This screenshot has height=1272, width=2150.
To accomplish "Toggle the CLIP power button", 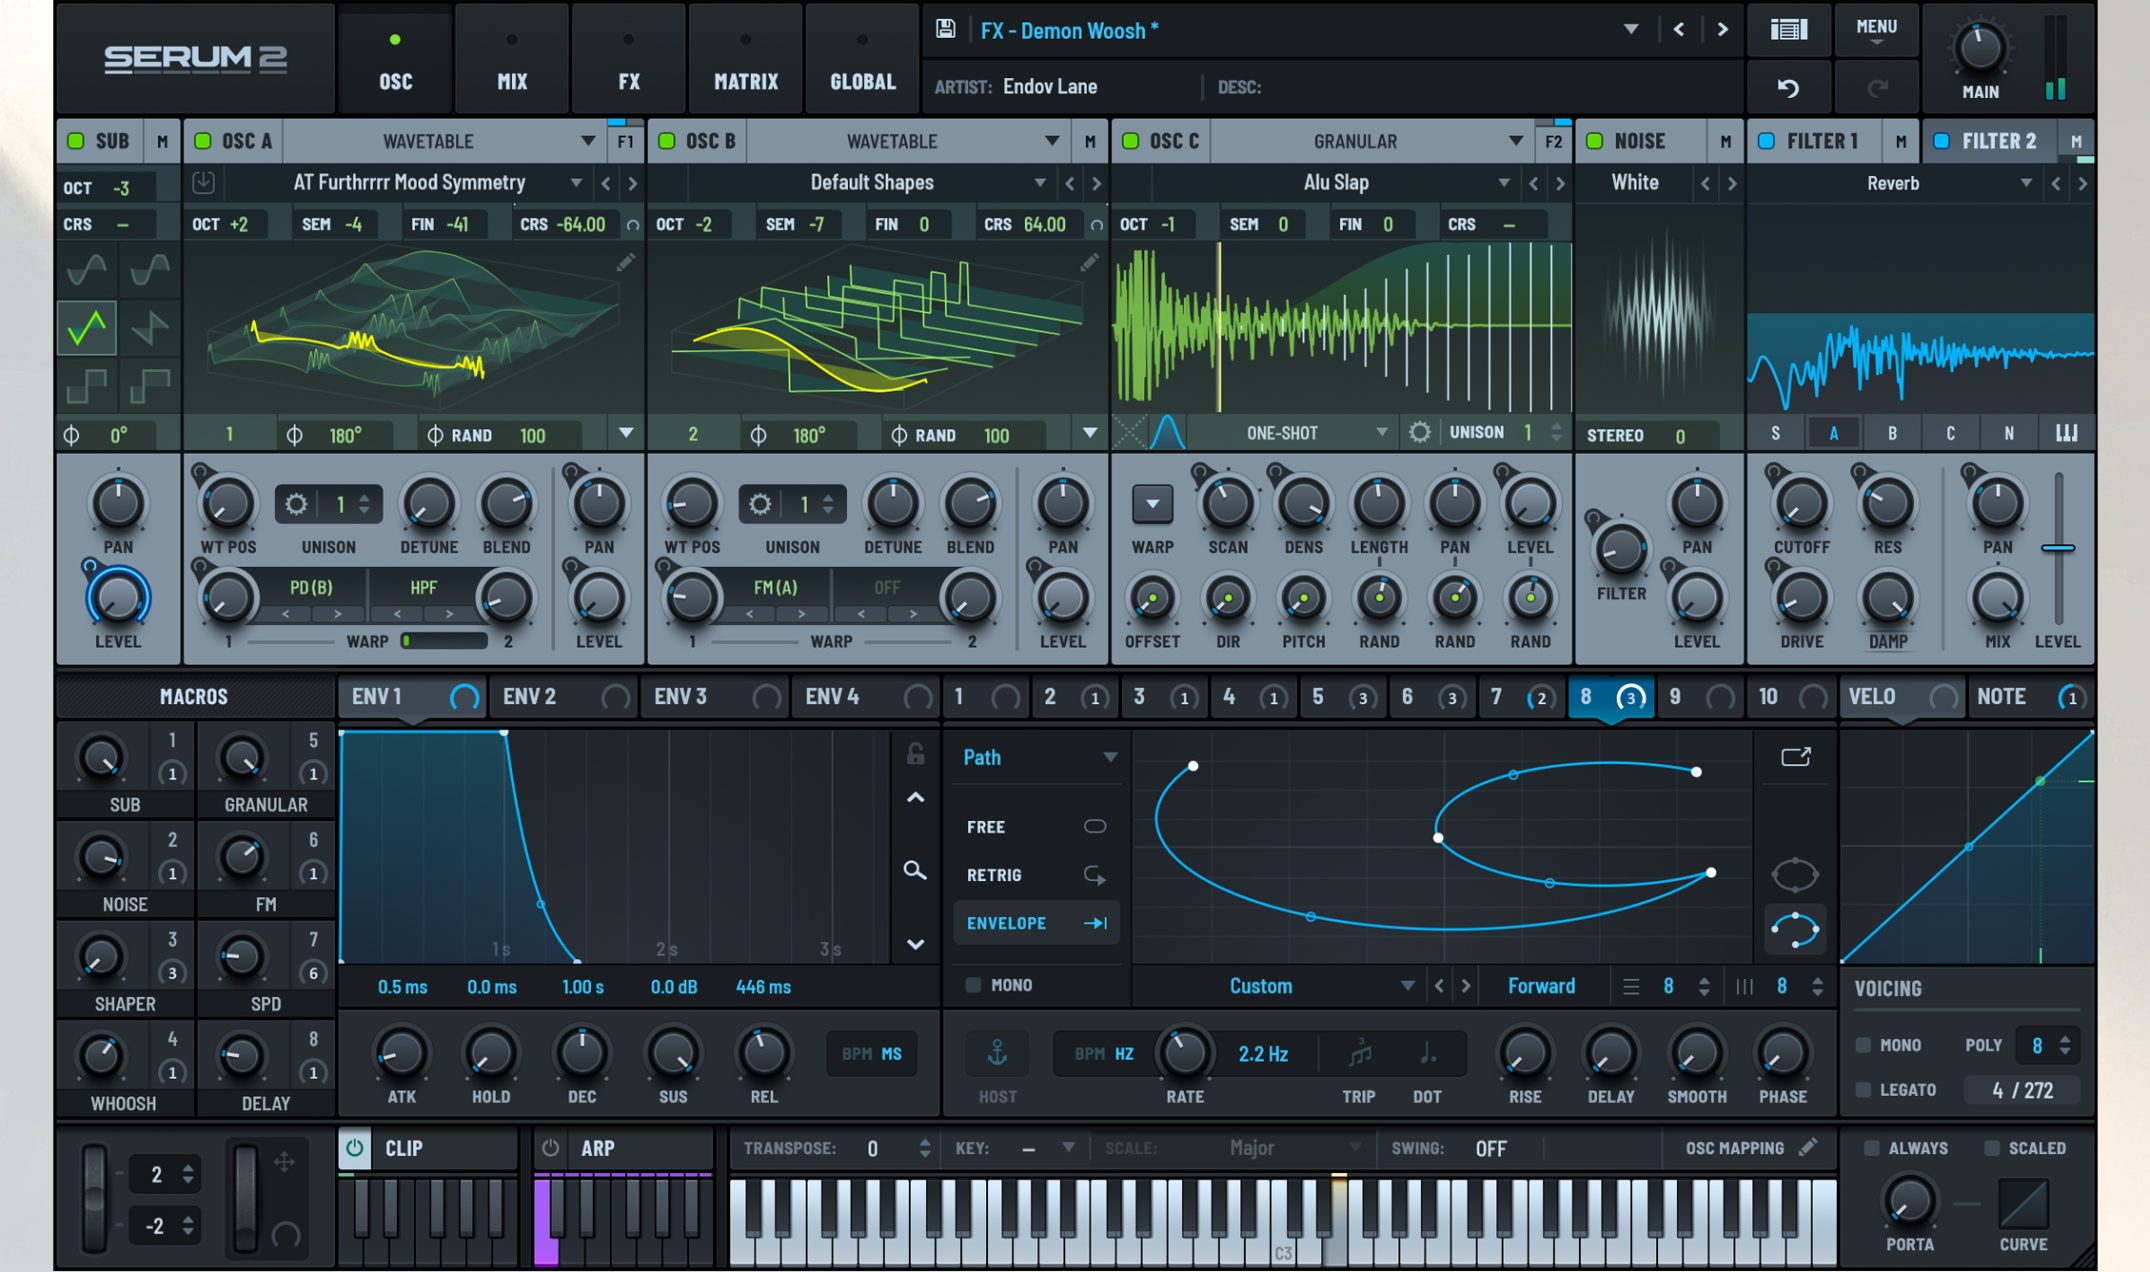I will (x=355, y=1148).
